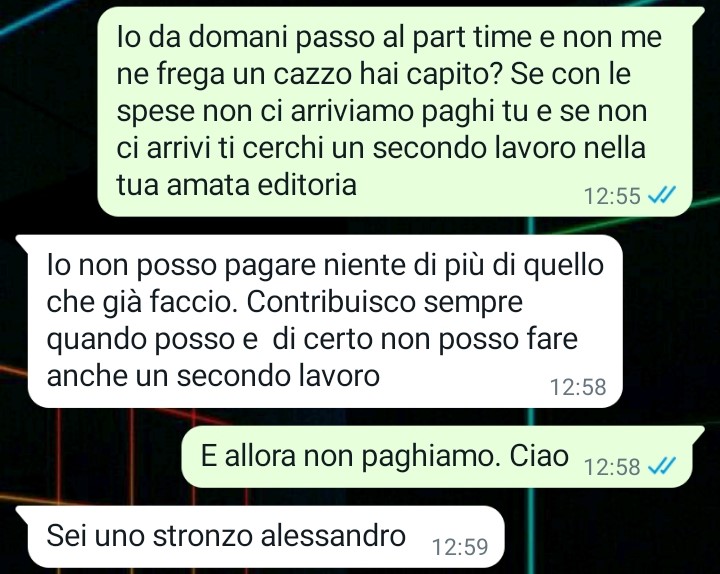This screenshot has width=720, height=574.
Task: Click the double checkmark on the 12:55 message
Action: point(661,195)
